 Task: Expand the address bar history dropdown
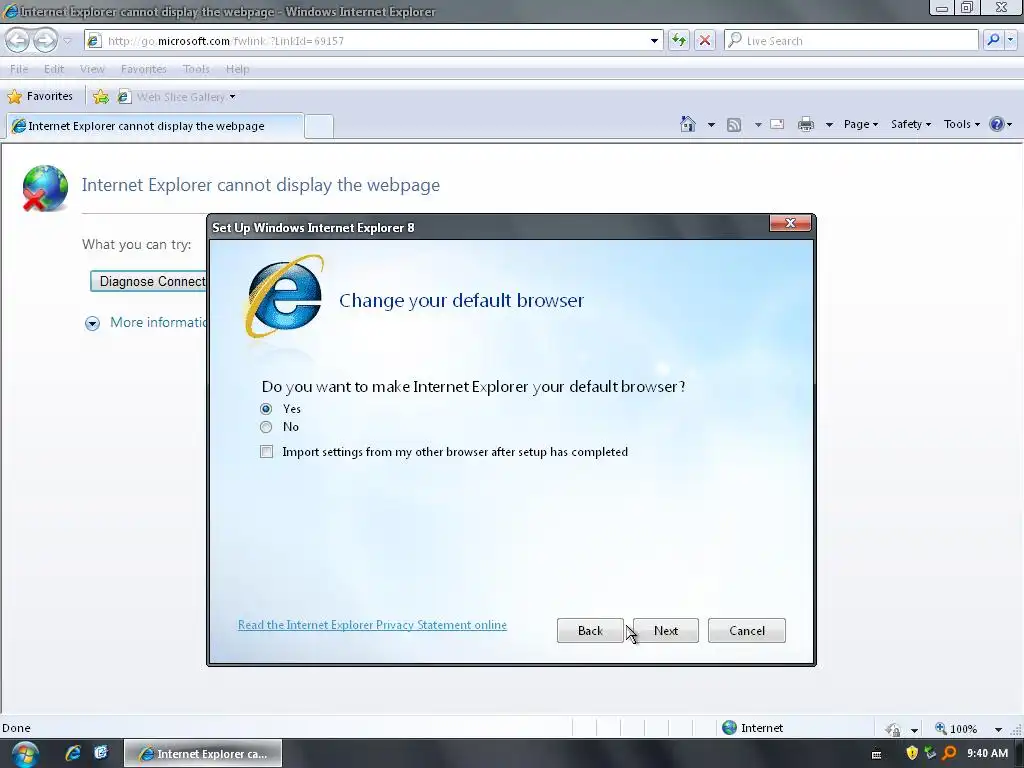click(654, 40)
